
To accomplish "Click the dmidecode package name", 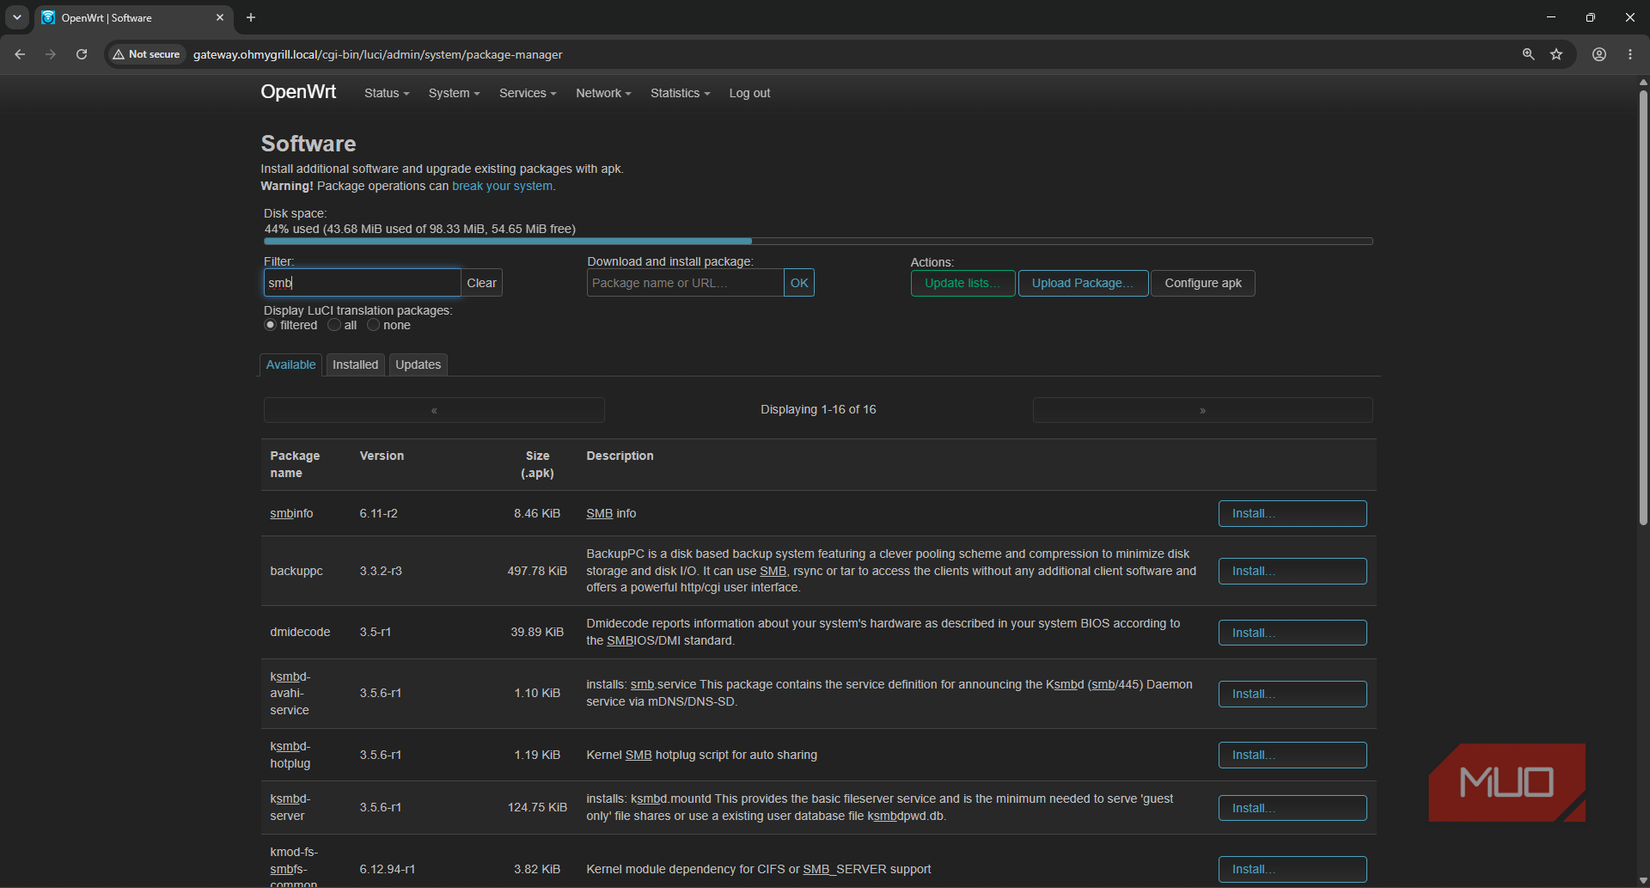I will click(x=300, y=632).
